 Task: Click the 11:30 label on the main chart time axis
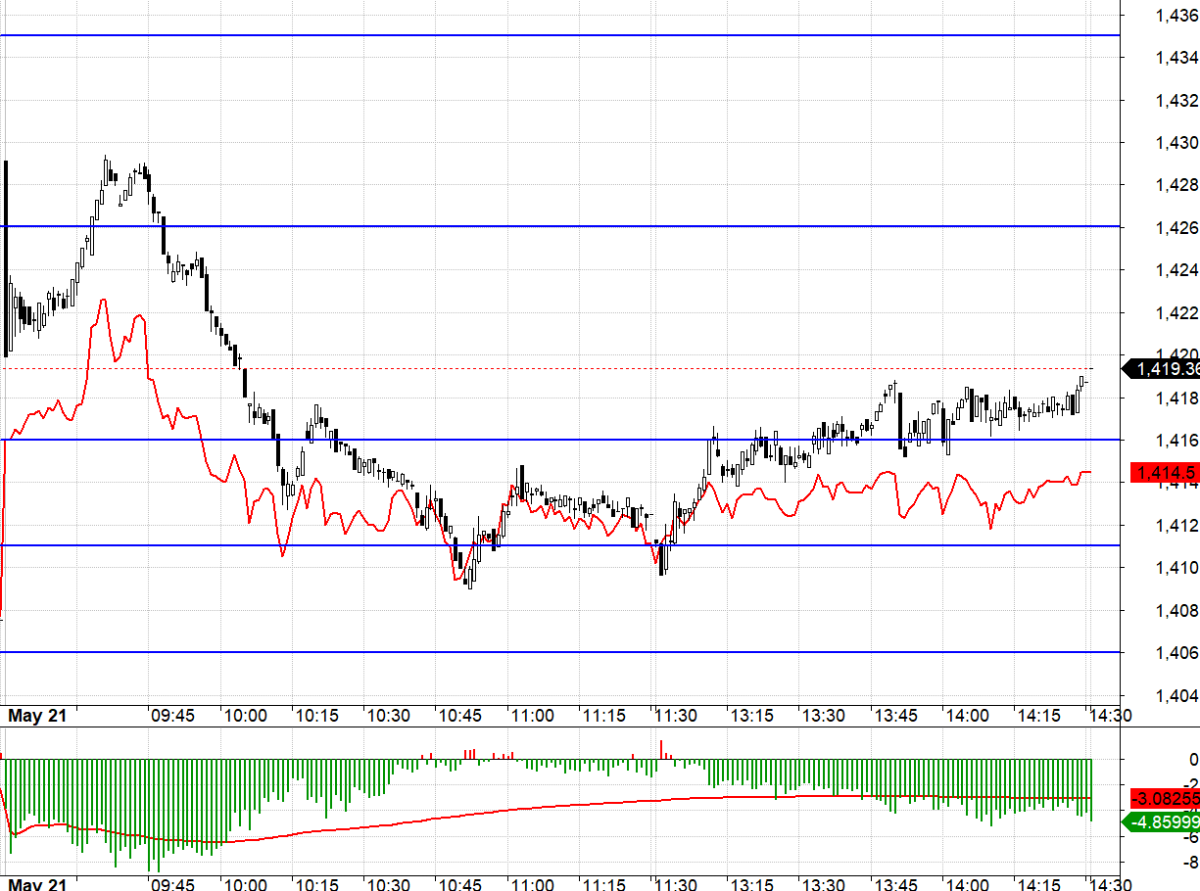click(x=675, y=716)
